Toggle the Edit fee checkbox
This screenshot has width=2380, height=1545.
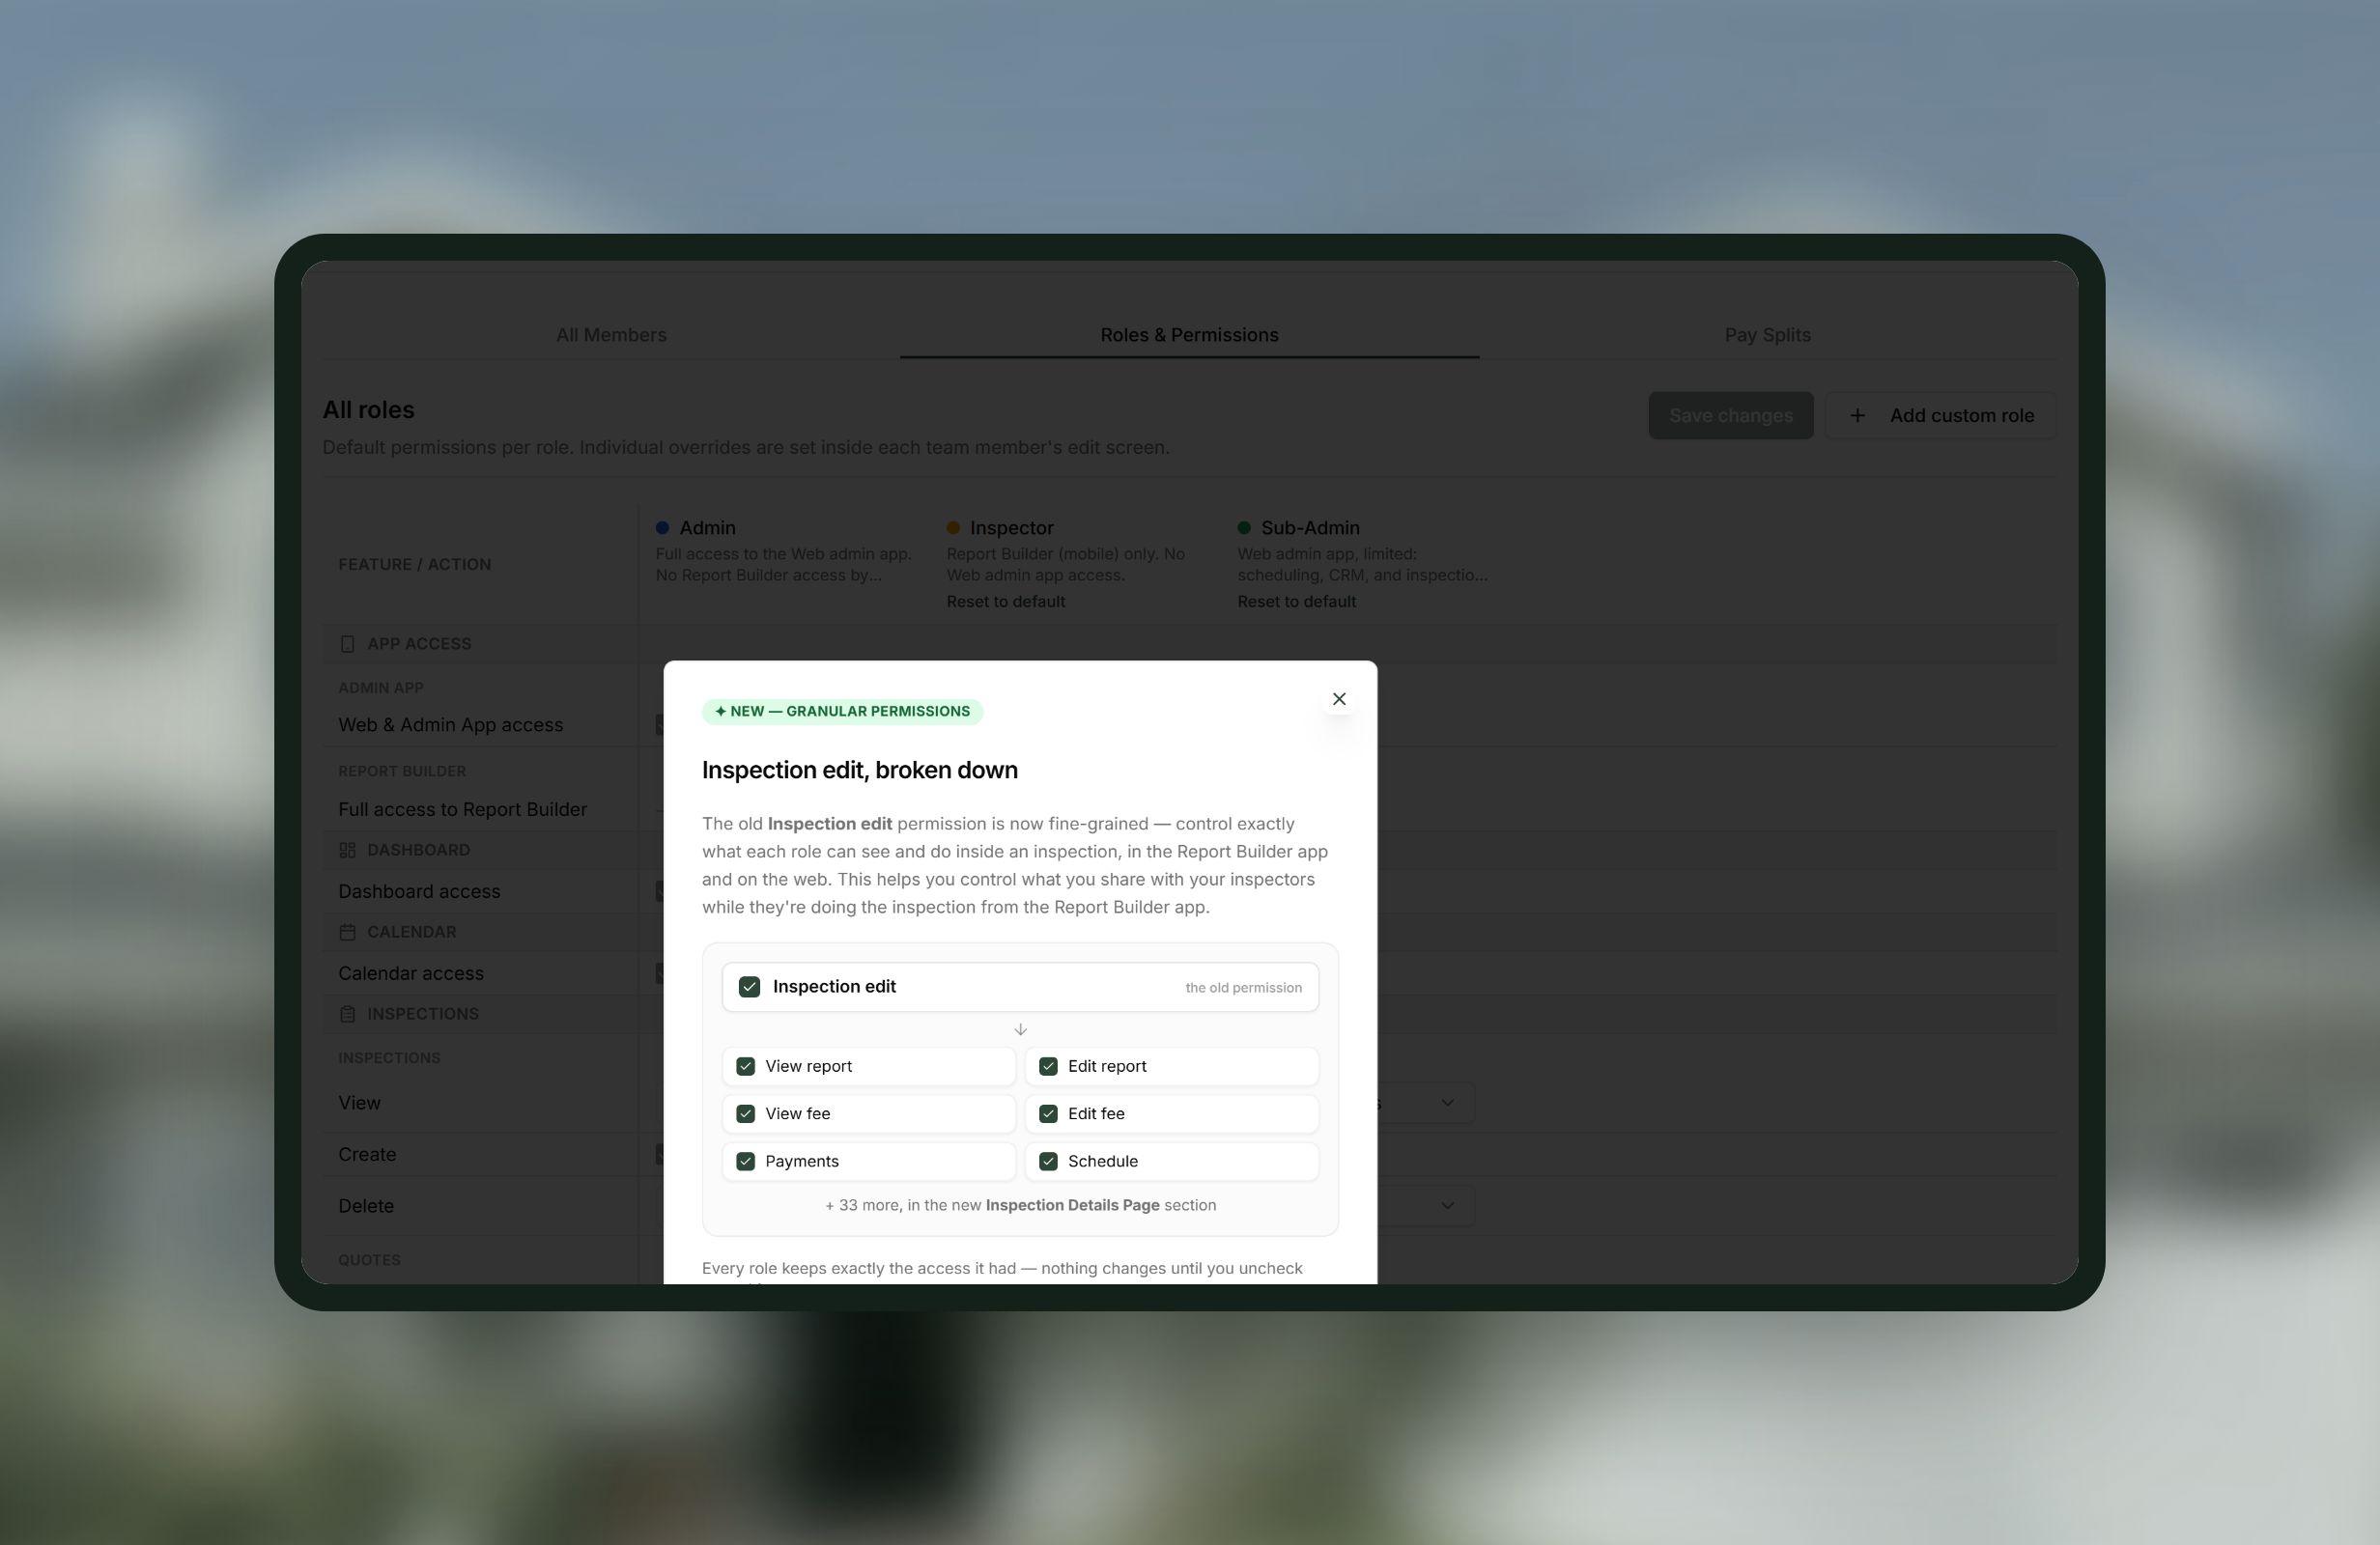tap(1048, 1114)
